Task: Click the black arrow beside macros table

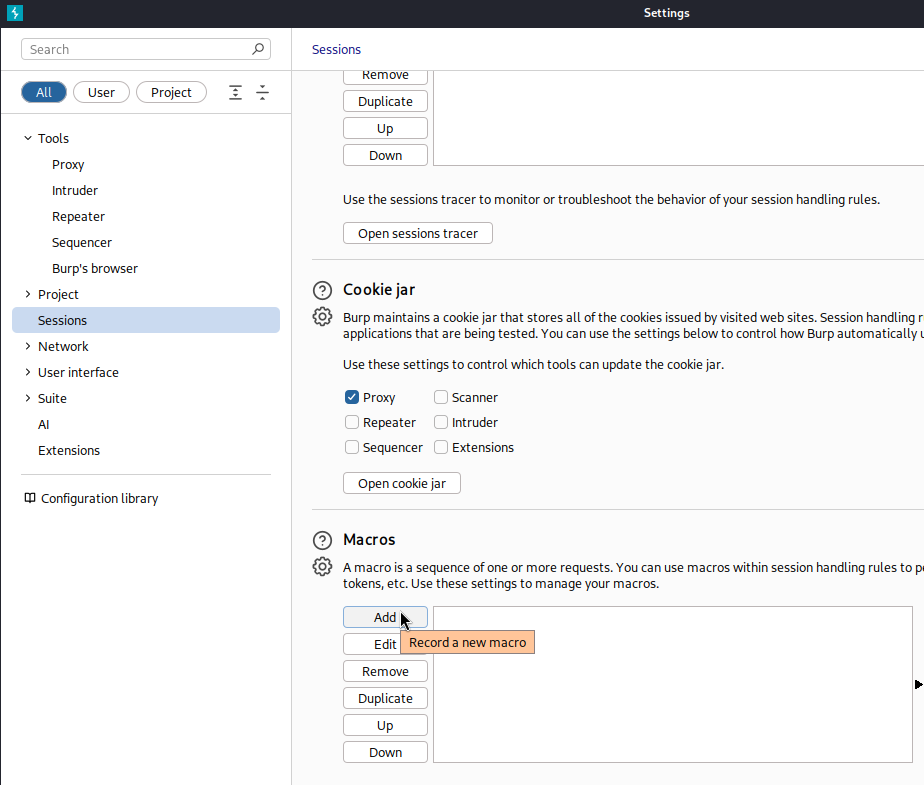Action: click(918, 684)
